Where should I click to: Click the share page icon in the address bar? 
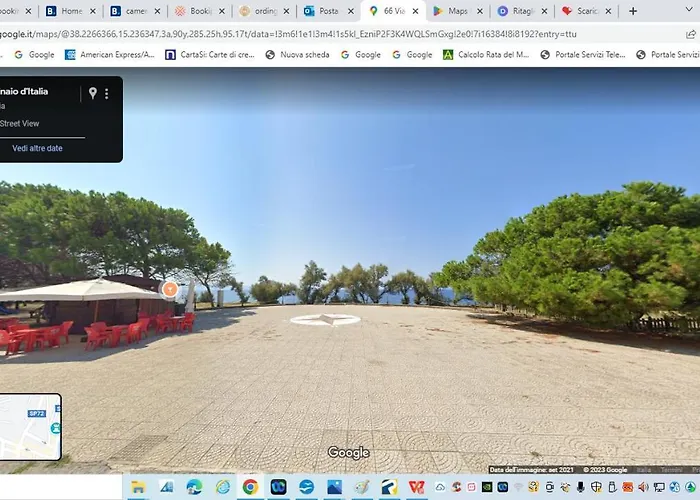pos(691,34)
